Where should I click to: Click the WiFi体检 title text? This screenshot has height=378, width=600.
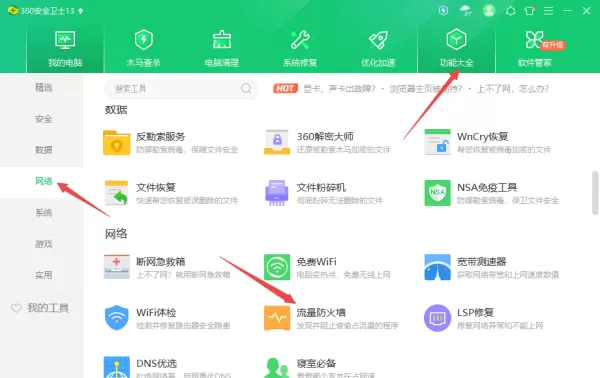(156, 313)
